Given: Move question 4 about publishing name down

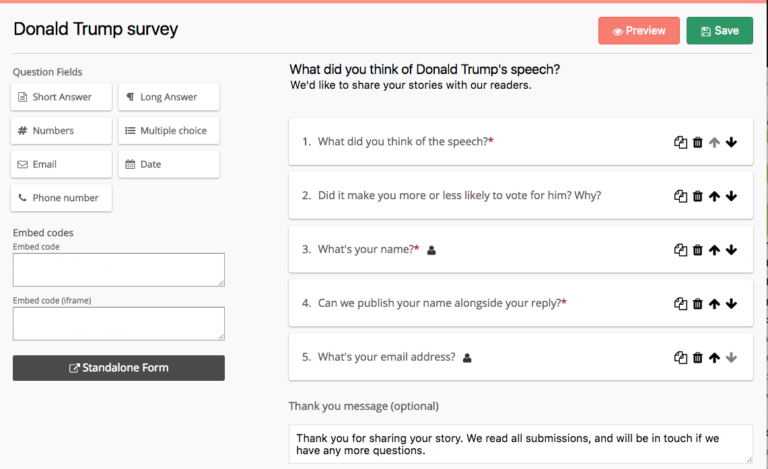Looking at the screenshot, I should pyautogui.click(x=731, y=304).
